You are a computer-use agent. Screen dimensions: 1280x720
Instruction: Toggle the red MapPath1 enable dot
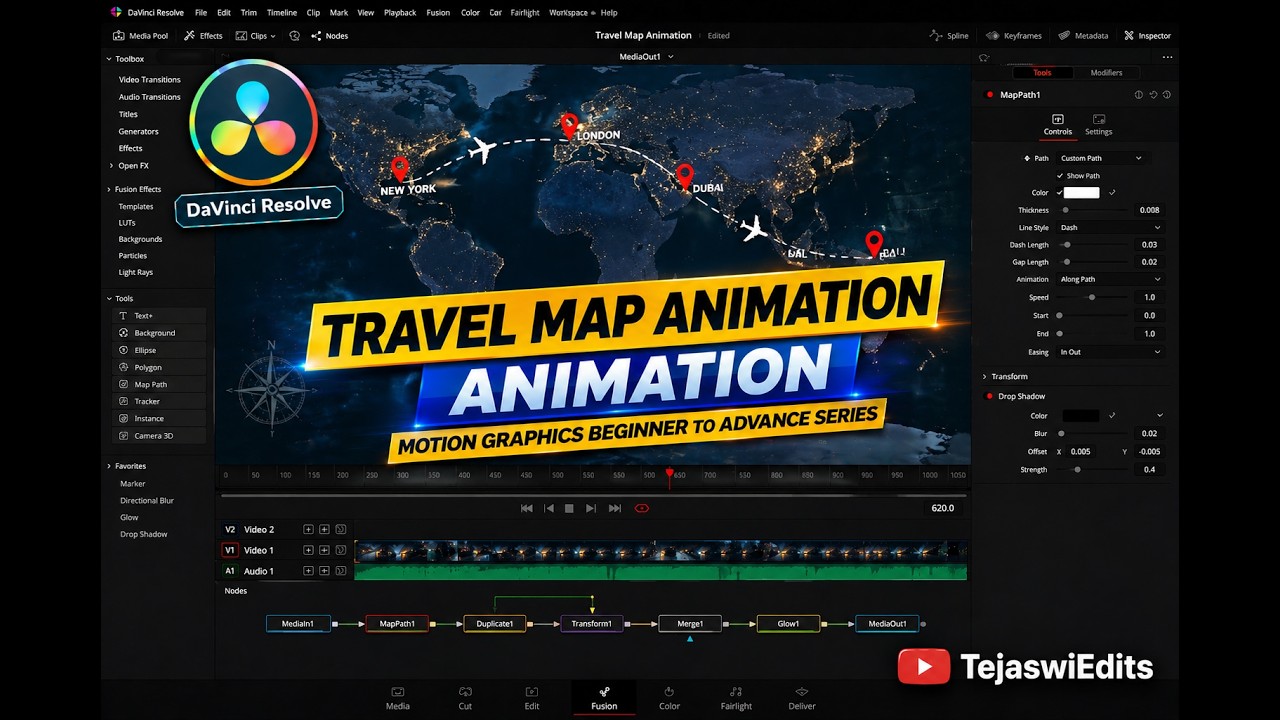990,95
